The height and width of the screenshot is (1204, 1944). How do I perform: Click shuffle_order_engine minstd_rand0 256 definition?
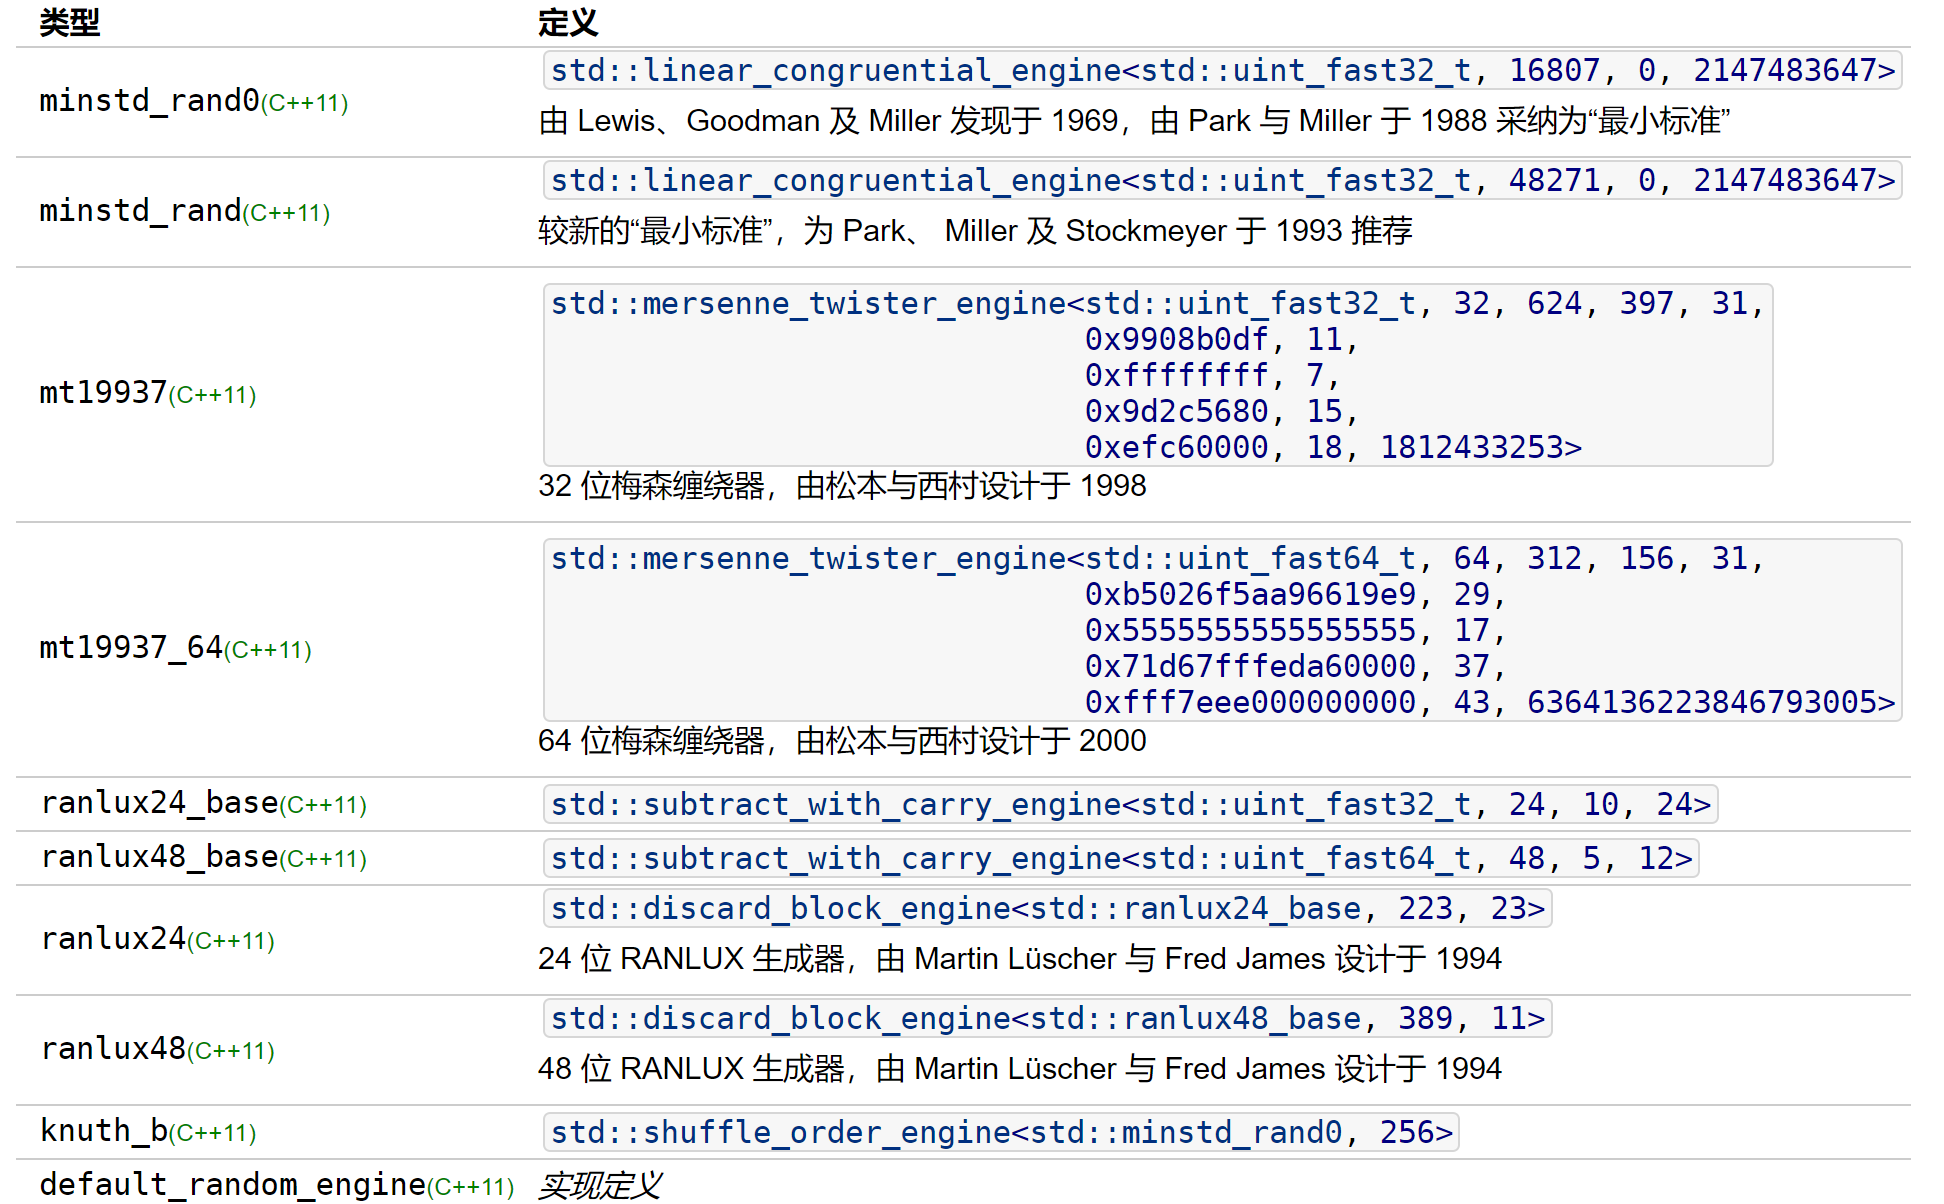point(1001,1132)
